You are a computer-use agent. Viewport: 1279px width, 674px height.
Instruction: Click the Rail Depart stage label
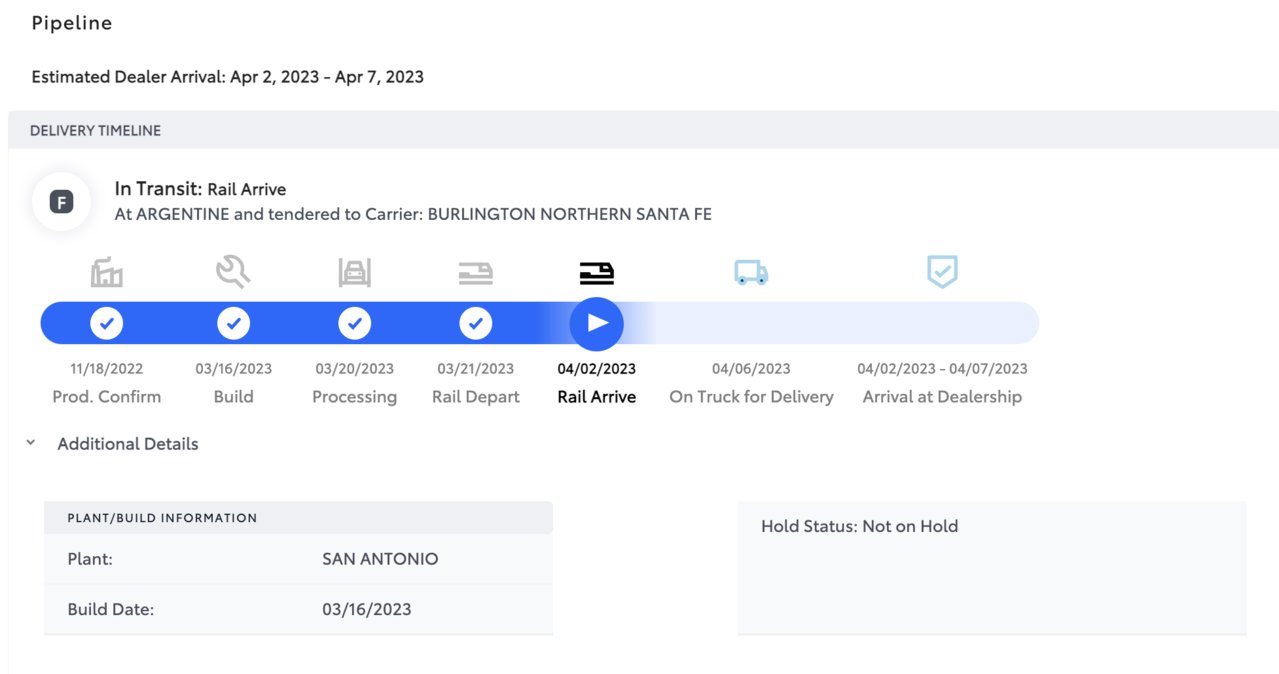(476, 397)
